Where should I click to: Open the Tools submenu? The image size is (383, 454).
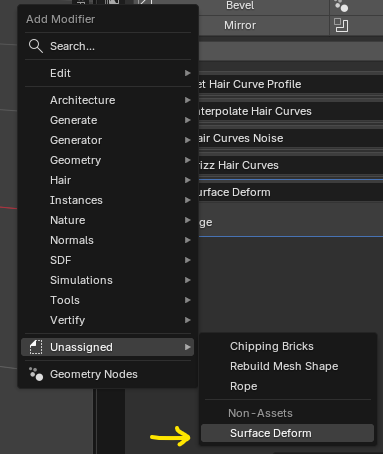click(107, 300)
